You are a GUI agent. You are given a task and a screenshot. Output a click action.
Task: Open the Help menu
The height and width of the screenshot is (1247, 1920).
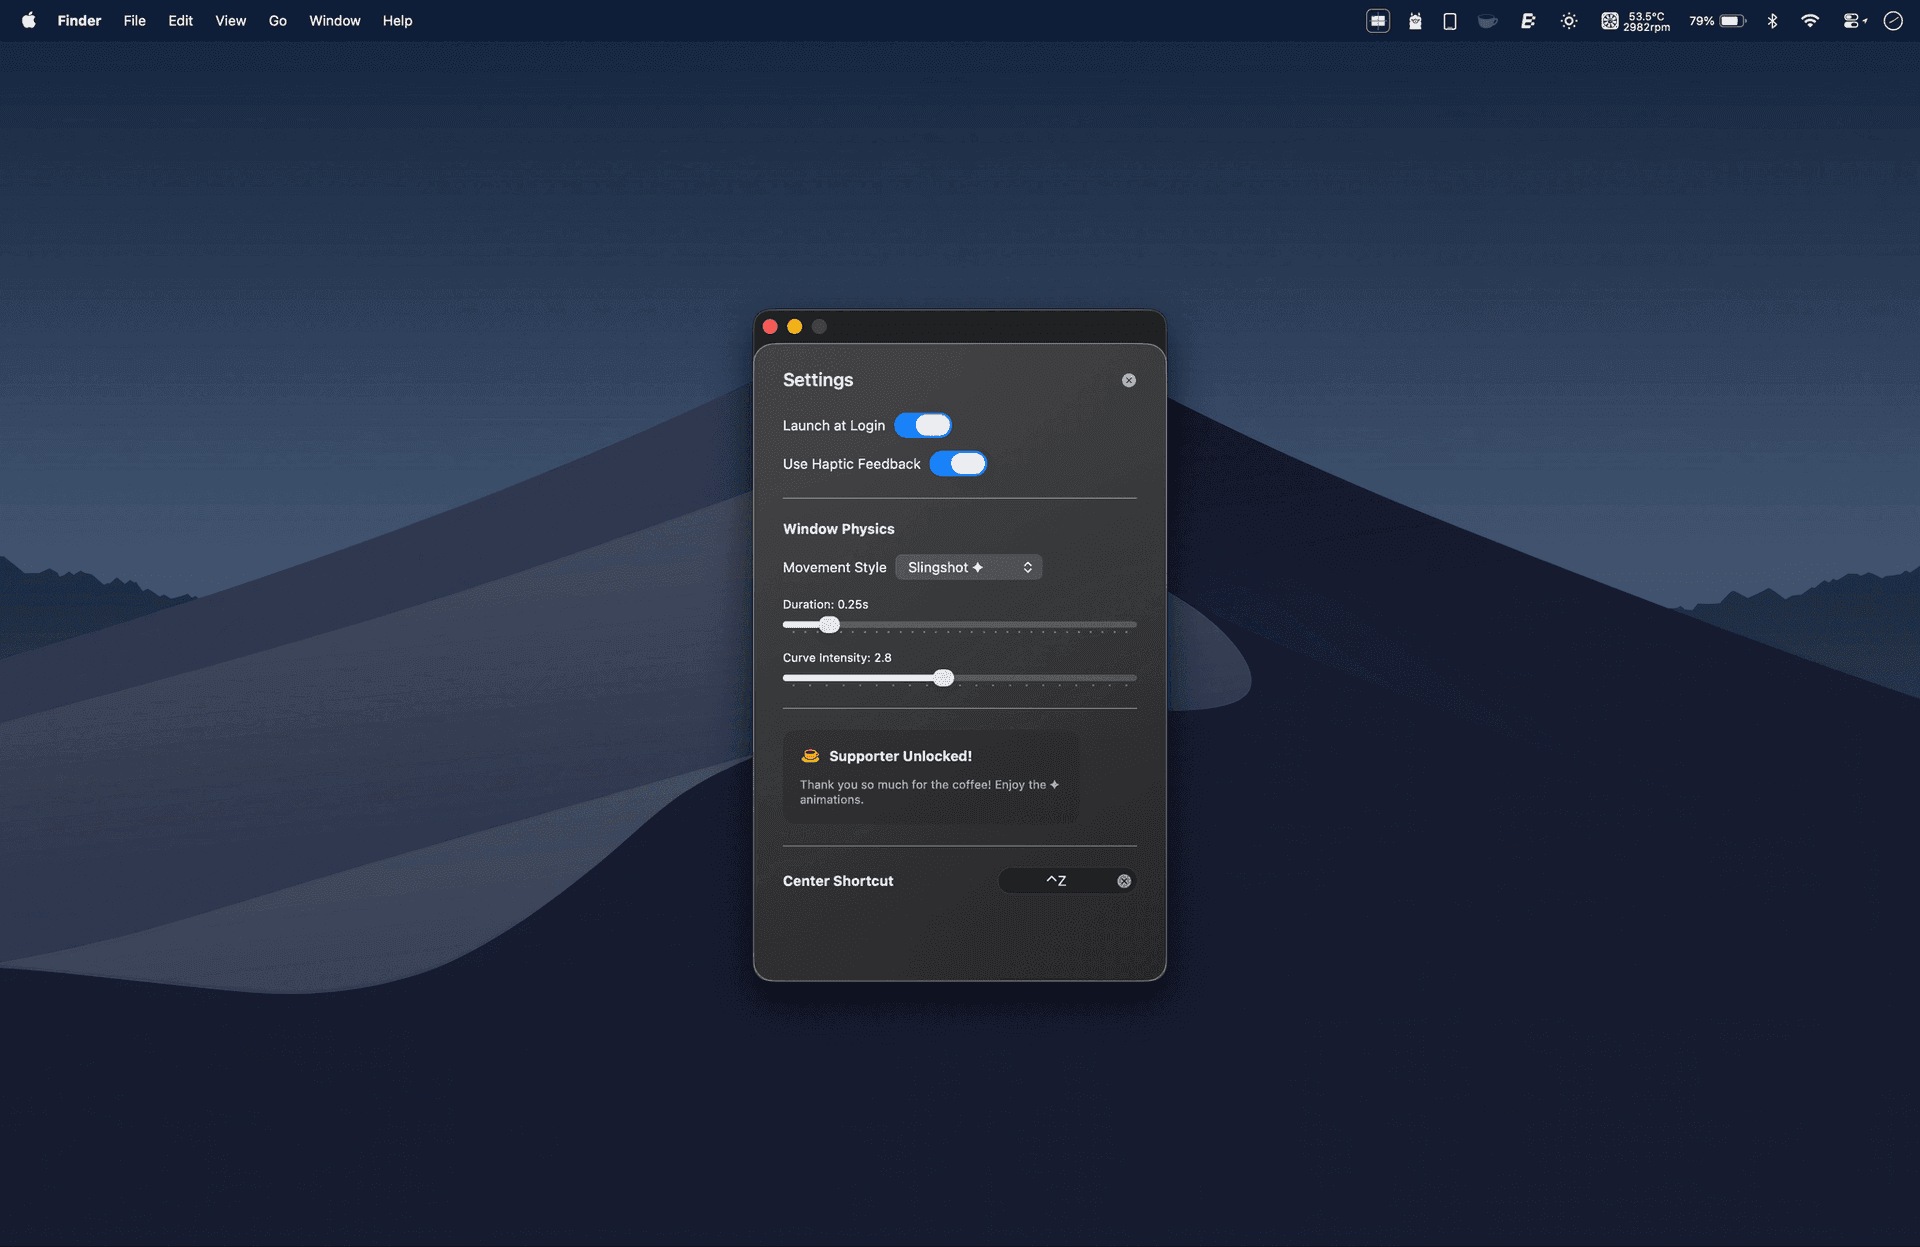pos(397,20)
